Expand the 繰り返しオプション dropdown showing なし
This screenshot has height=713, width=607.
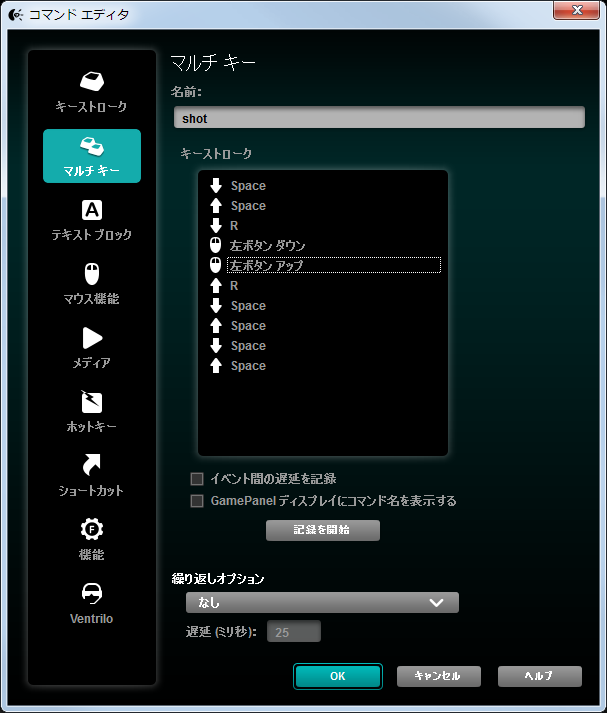click(x=322, y=603)
